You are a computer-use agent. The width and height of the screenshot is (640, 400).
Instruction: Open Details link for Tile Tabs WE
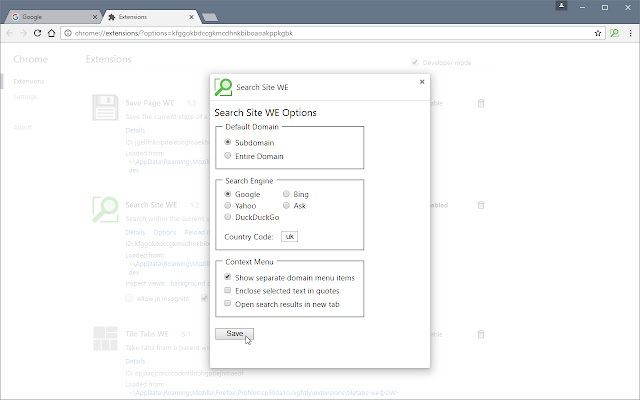(135, 361)
